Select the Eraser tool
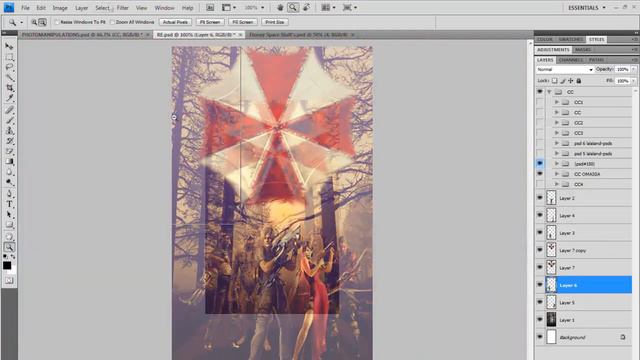Viewport: 640px width, 360px height. pos(9,151)
